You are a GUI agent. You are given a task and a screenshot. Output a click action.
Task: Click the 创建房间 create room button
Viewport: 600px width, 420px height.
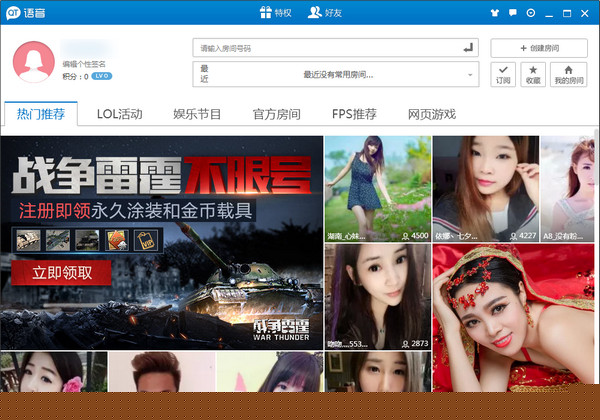(x=538, y=48)
